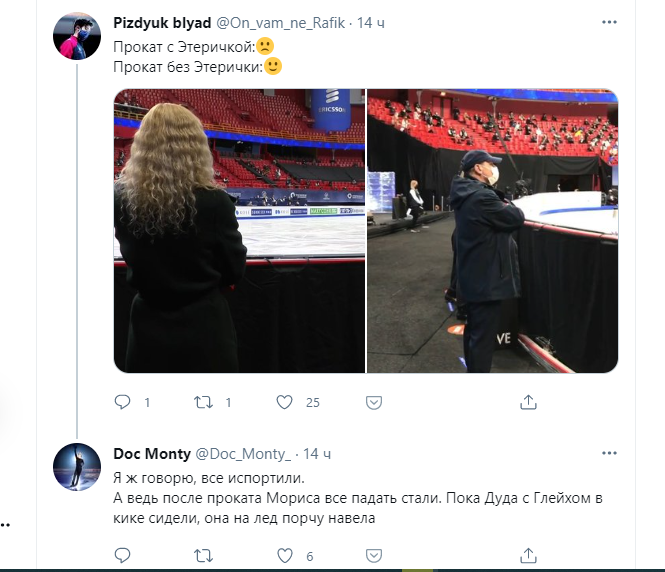Reply to Doc Monty's tweet
Image resolution: width=665 pixels, height=572 pixels.
point(123,555)
